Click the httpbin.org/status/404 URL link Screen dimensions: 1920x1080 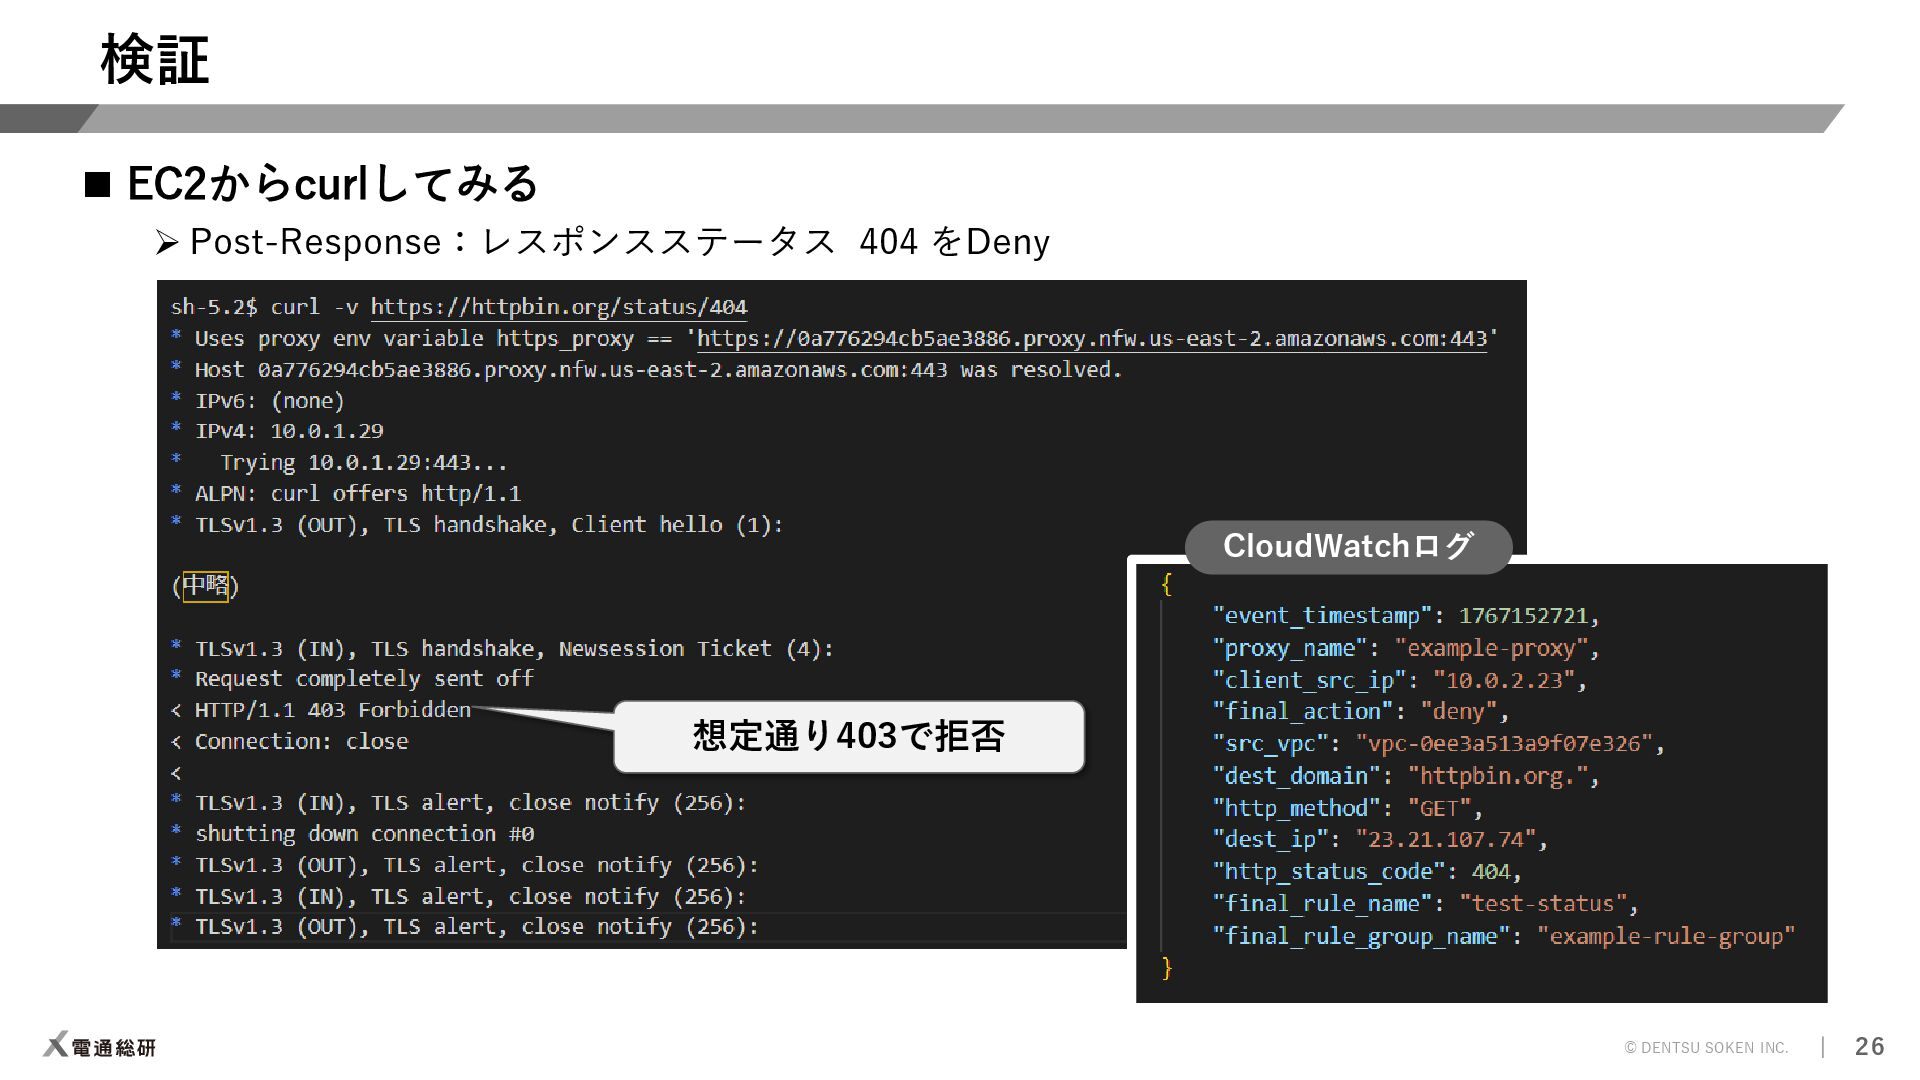559,307
